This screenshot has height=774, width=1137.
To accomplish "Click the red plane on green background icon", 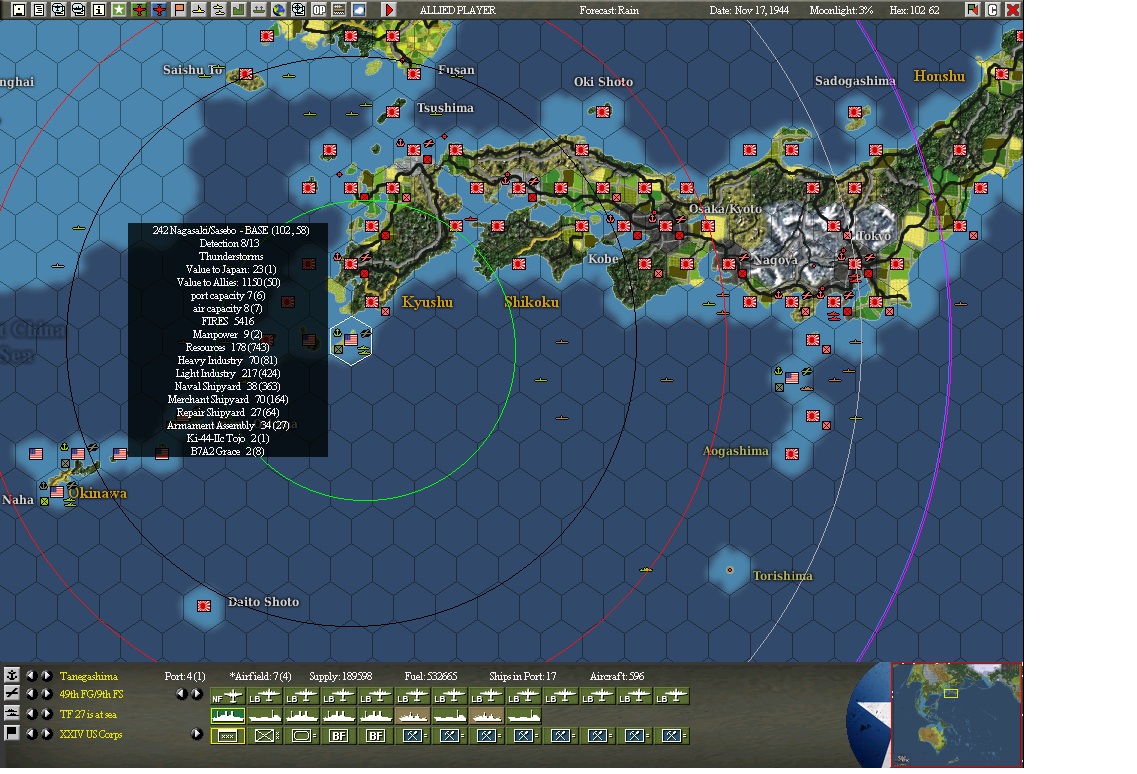I will 138,9.
